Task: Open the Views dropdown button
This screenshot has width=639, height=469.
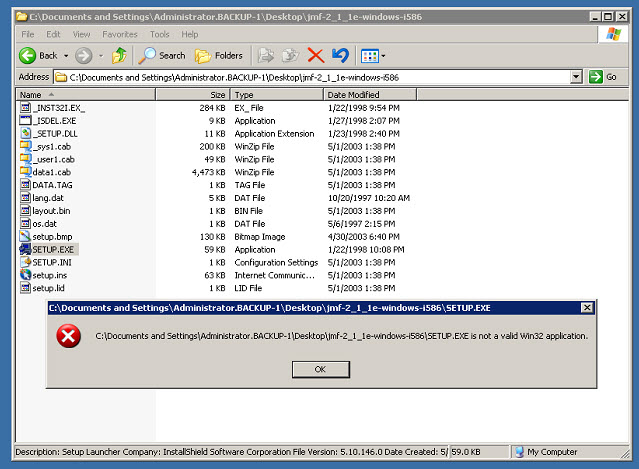Action: pyautogui.click(x=373, y=55)
